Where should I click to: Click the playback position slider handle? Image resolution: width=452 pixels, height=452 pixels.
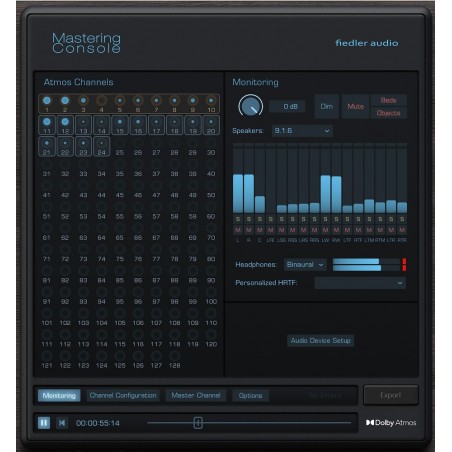[x=198, y=423]
